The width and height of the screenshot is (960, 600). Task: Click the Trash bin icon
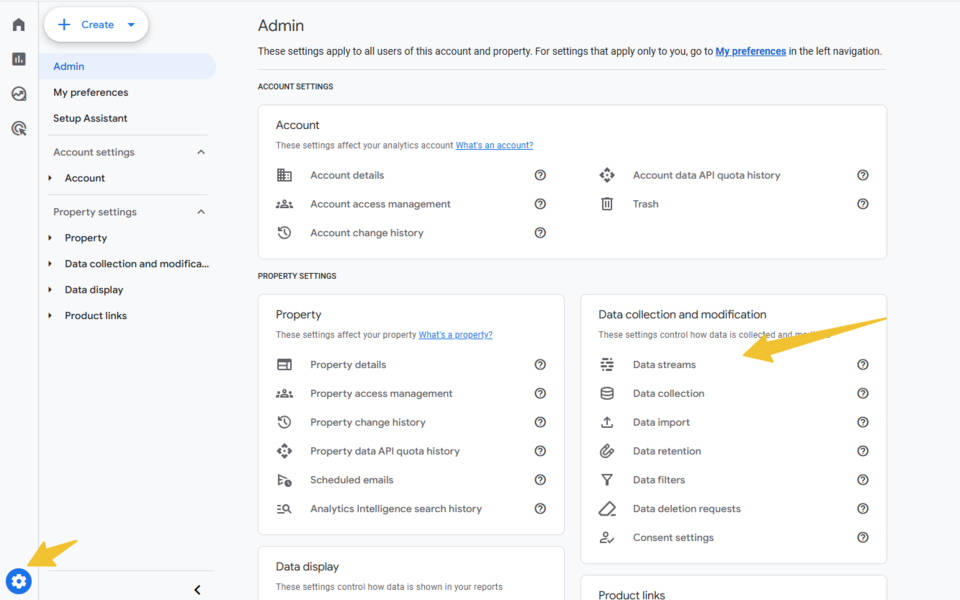click(x=607, y=204)
